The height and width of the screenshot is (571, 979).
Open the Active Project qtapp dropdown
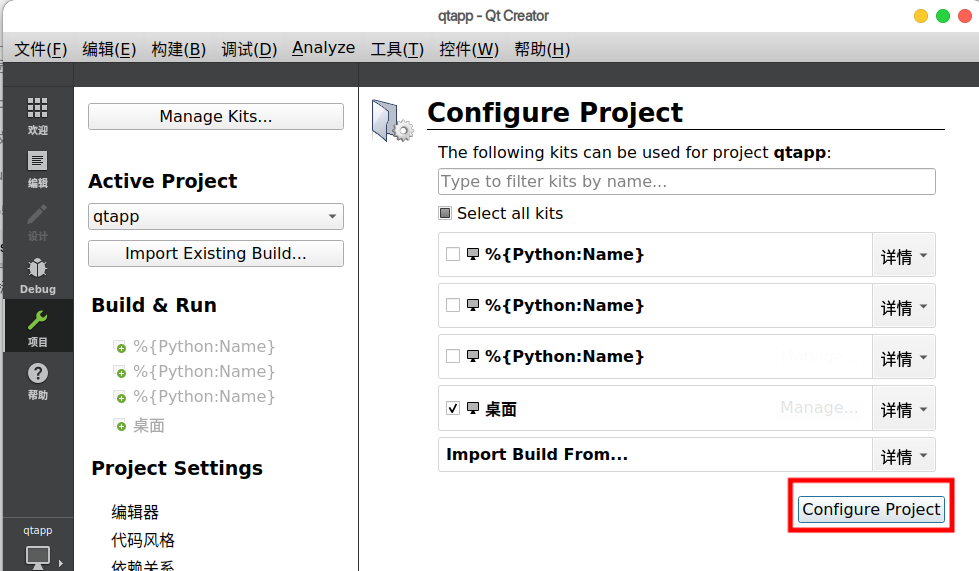click(216, 216)
